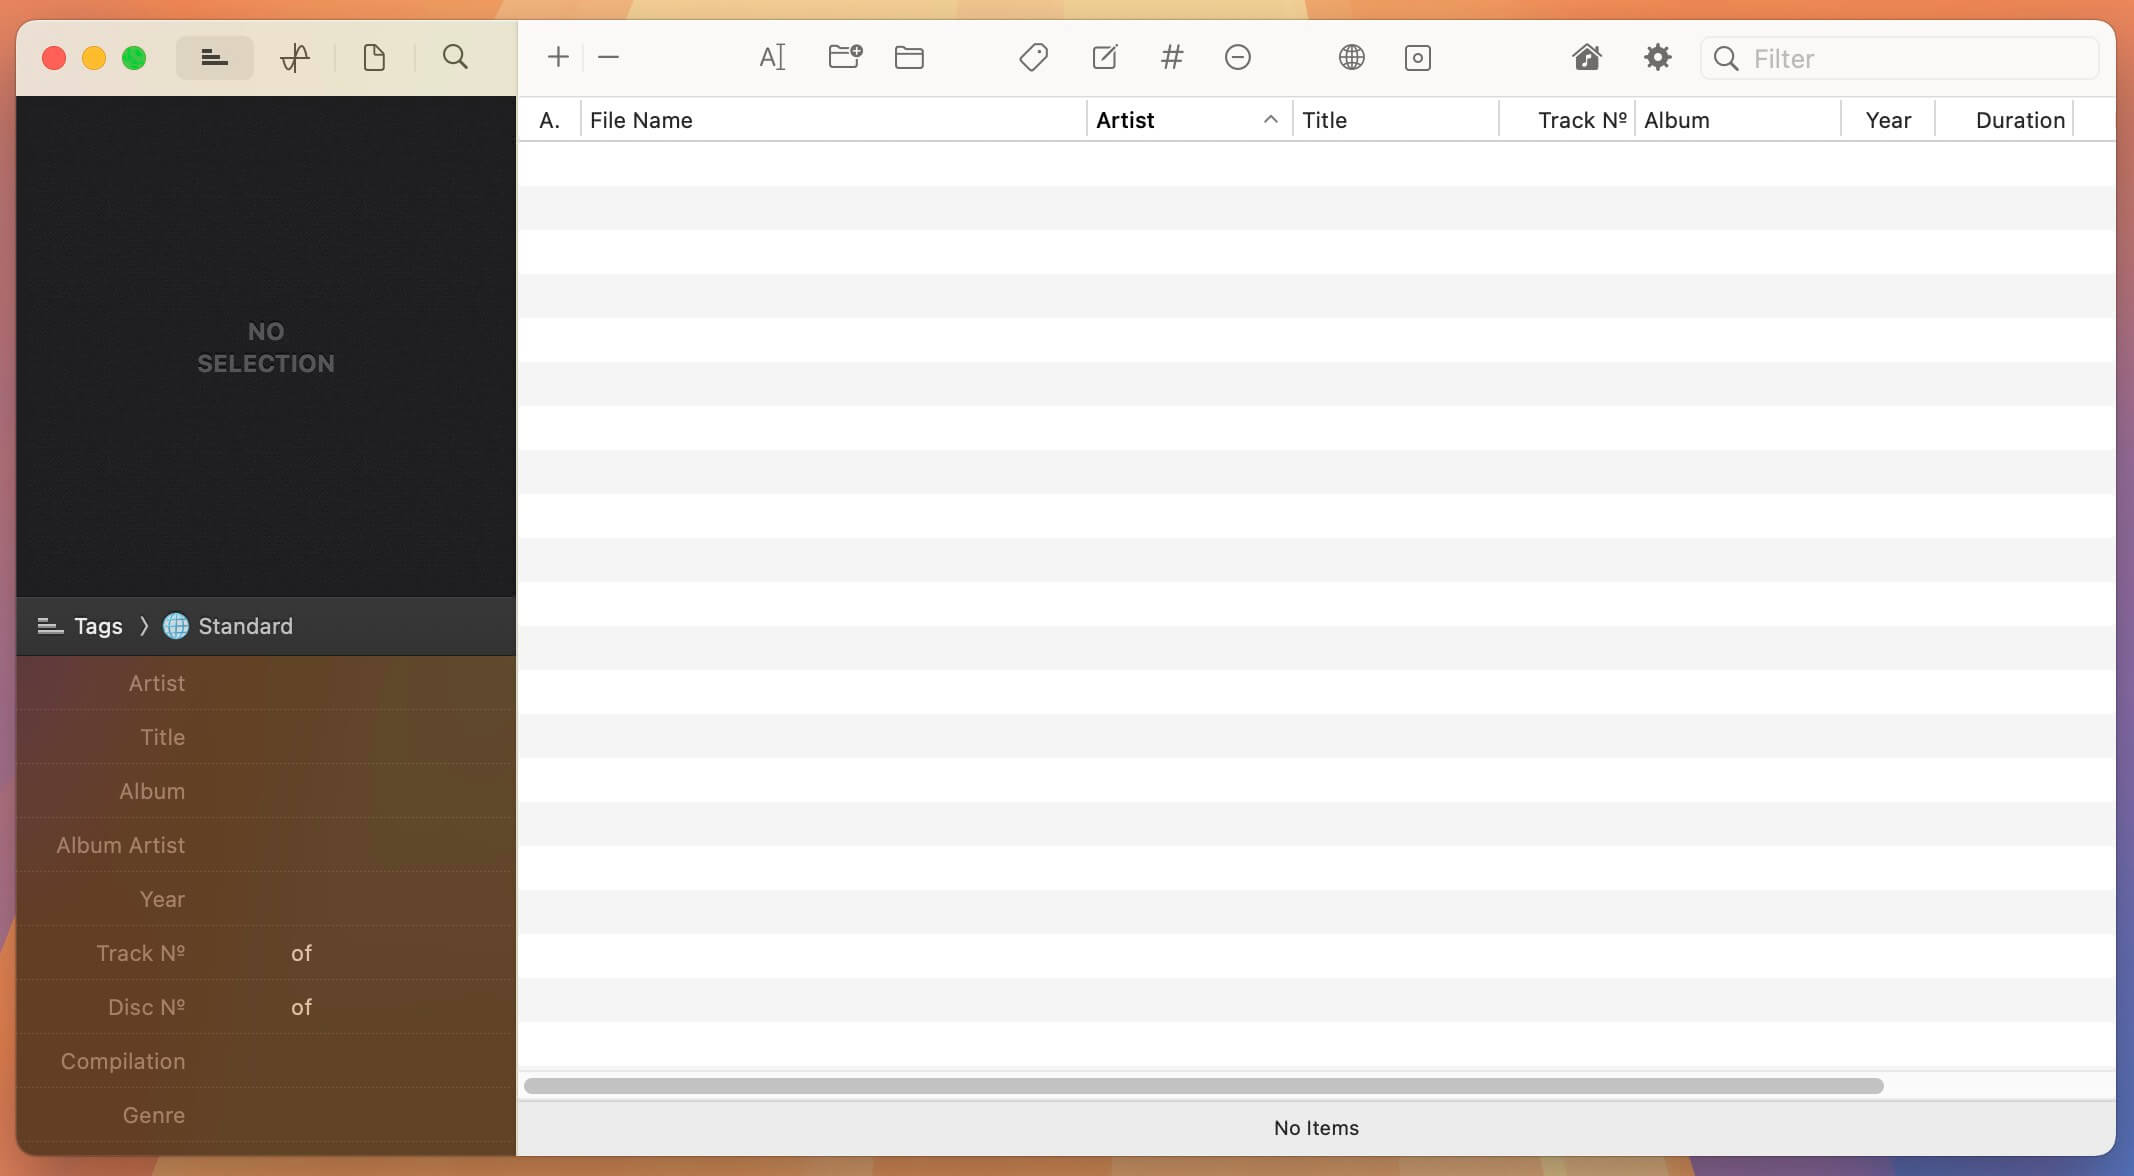Click the cover art icon in the toolbar
2134x1176 pixels.
(1417, 57)
